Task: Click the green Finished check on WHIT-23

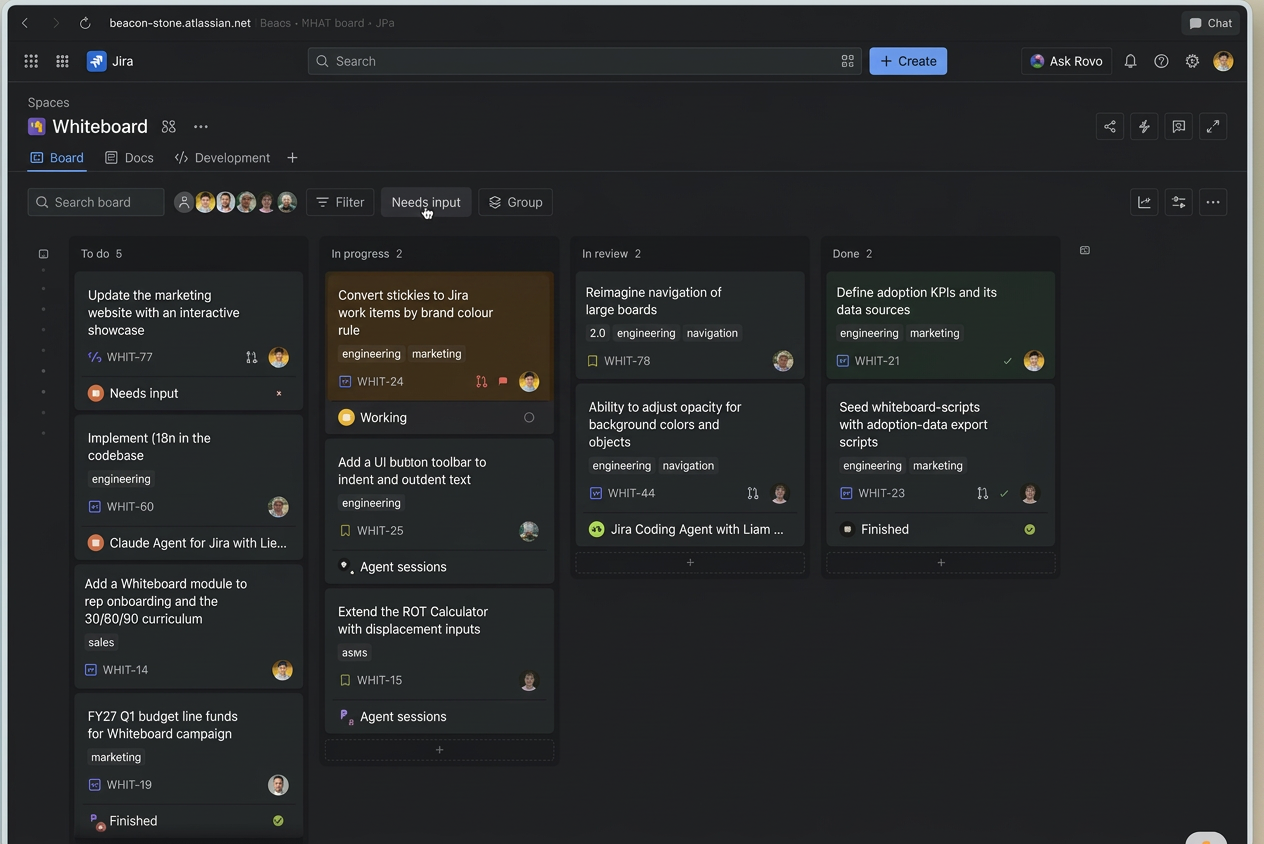Action: [x=1030, y=529]
